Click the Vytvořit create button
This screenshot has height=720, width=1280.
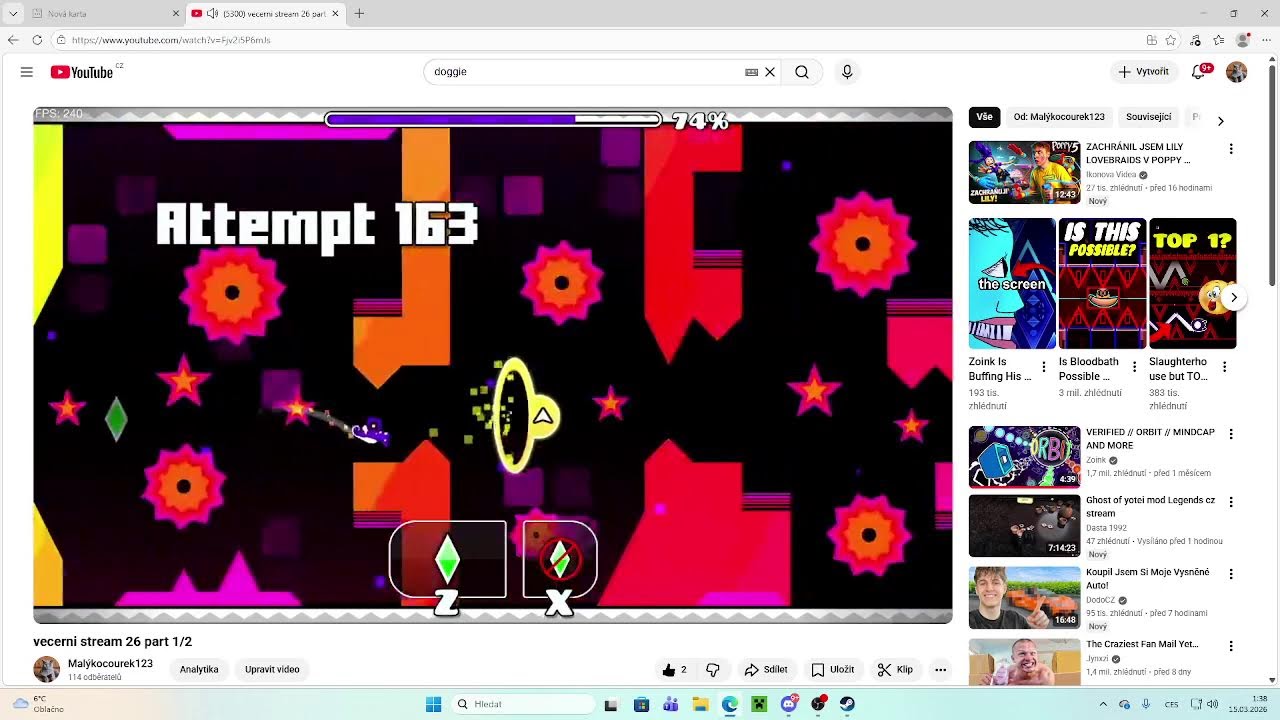(x=1143, y=72)
